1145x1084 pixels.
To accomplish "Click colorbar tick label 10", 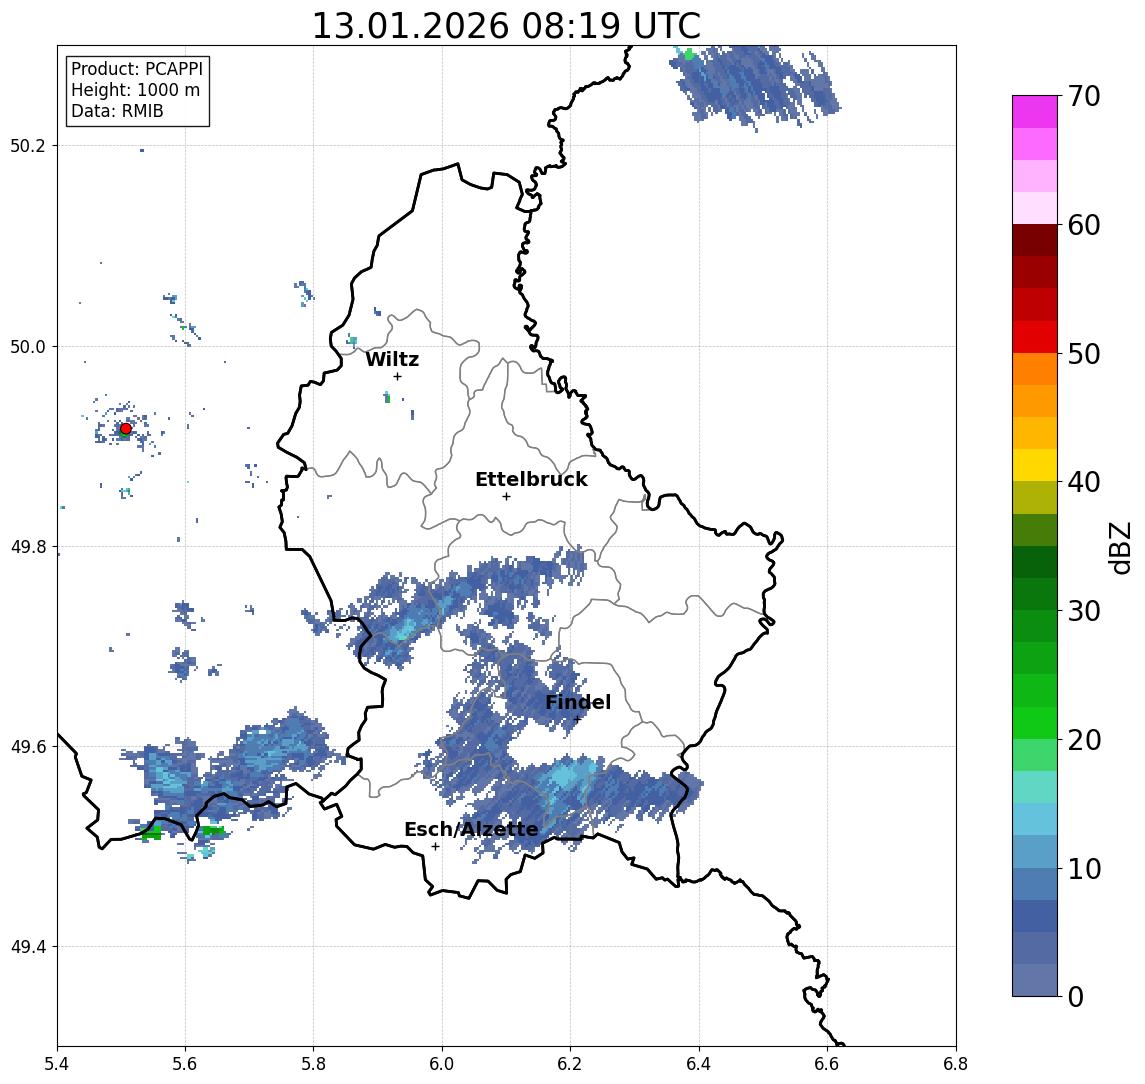I will pos(1084,868).
